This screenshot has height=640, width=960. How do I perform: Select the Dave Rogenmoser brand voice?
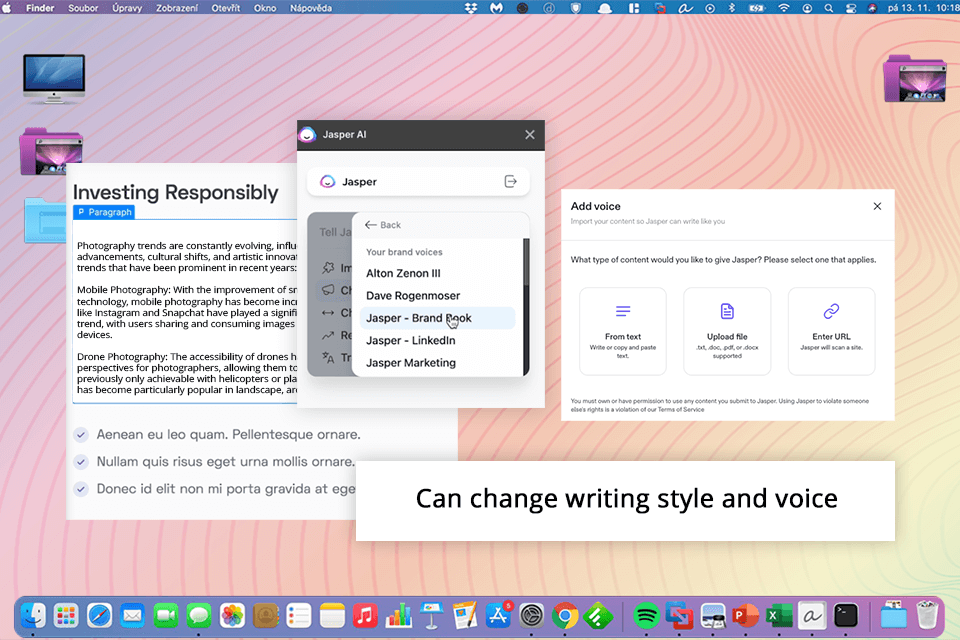pyautogui.click(x=413, y=295)
